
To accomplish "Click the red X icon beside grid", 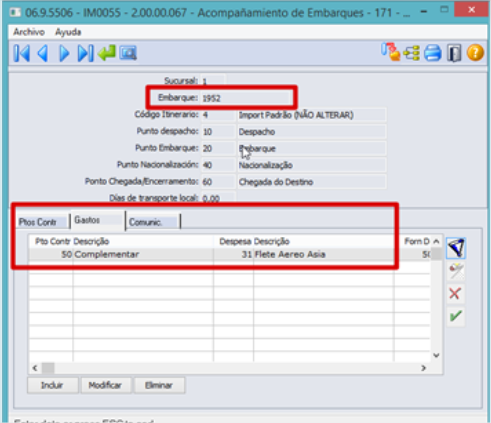I will [455, 293].
